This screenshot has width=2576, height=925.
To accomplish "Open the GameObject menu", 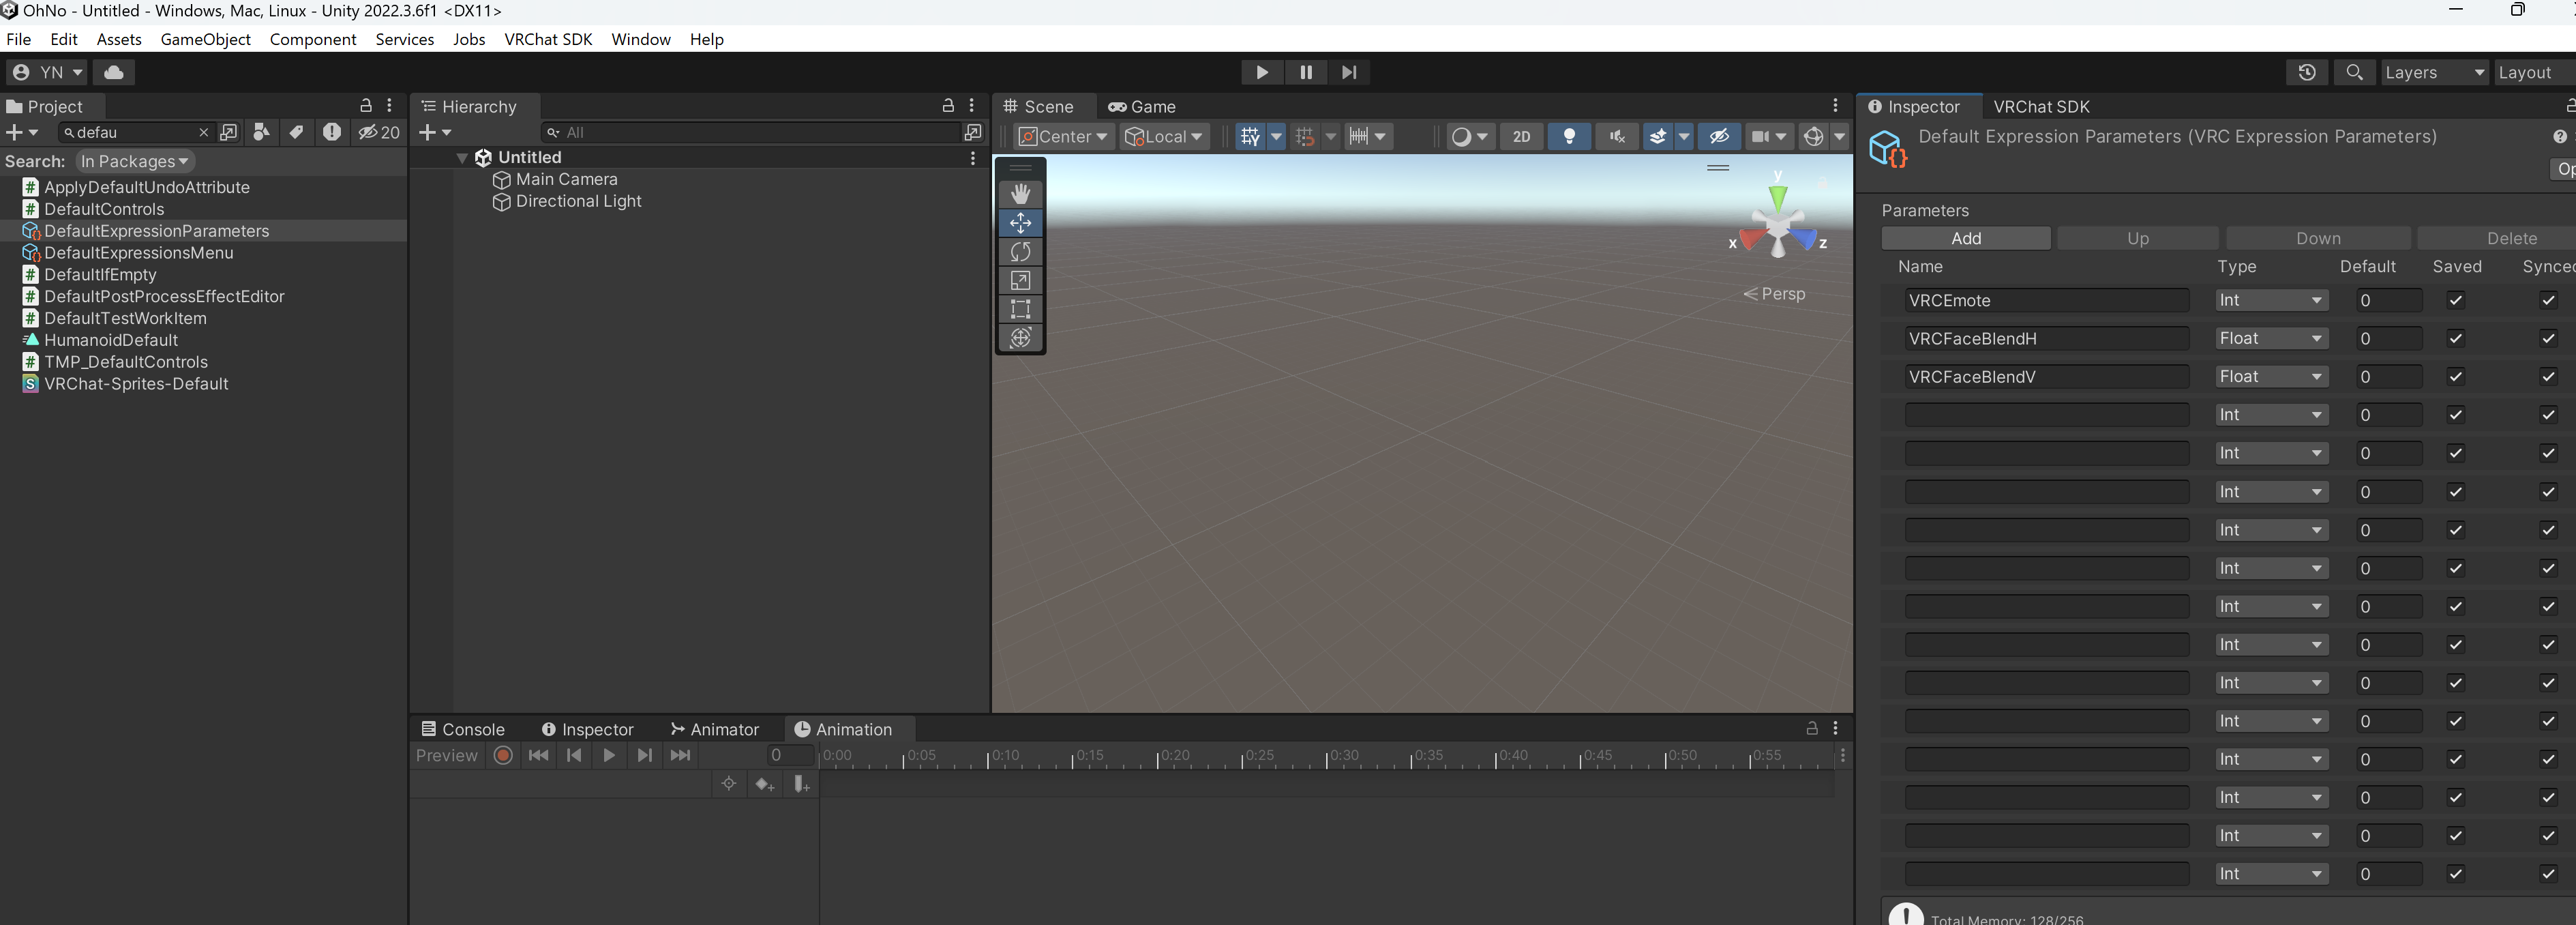I will tap(205, 39).
